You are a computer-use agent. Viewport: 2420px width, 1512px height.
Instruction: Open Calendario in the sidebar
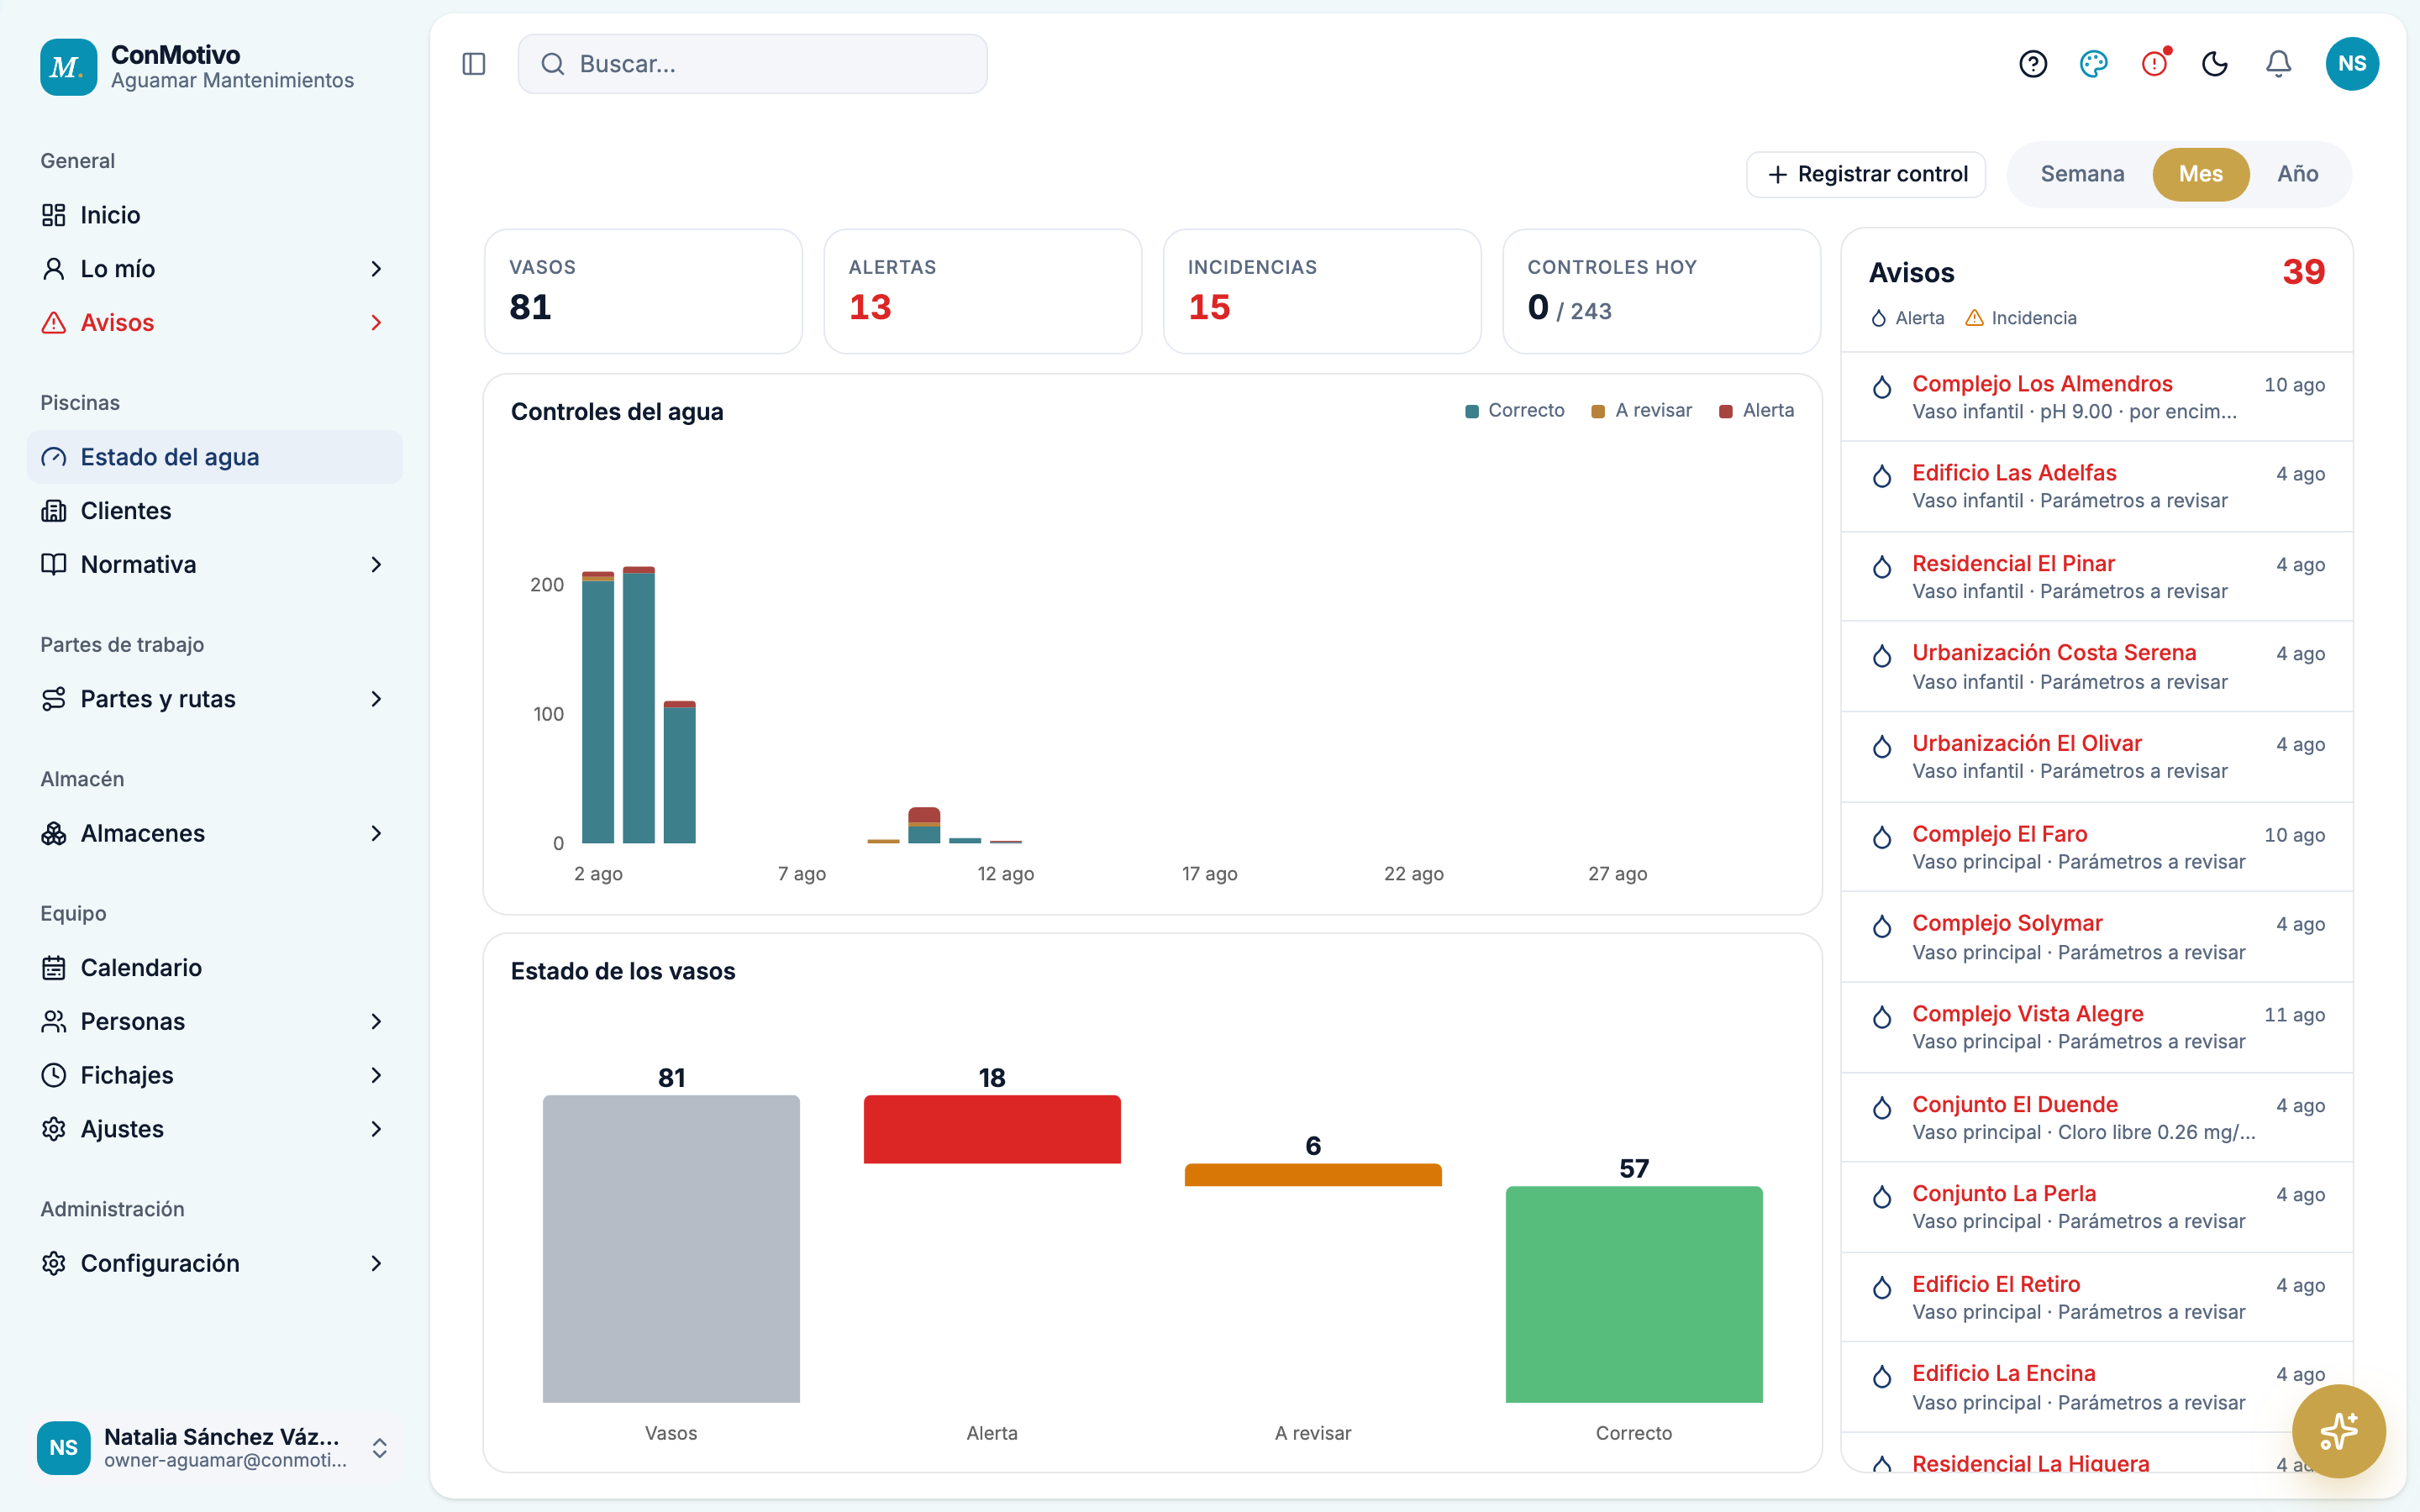click(215, 968)
